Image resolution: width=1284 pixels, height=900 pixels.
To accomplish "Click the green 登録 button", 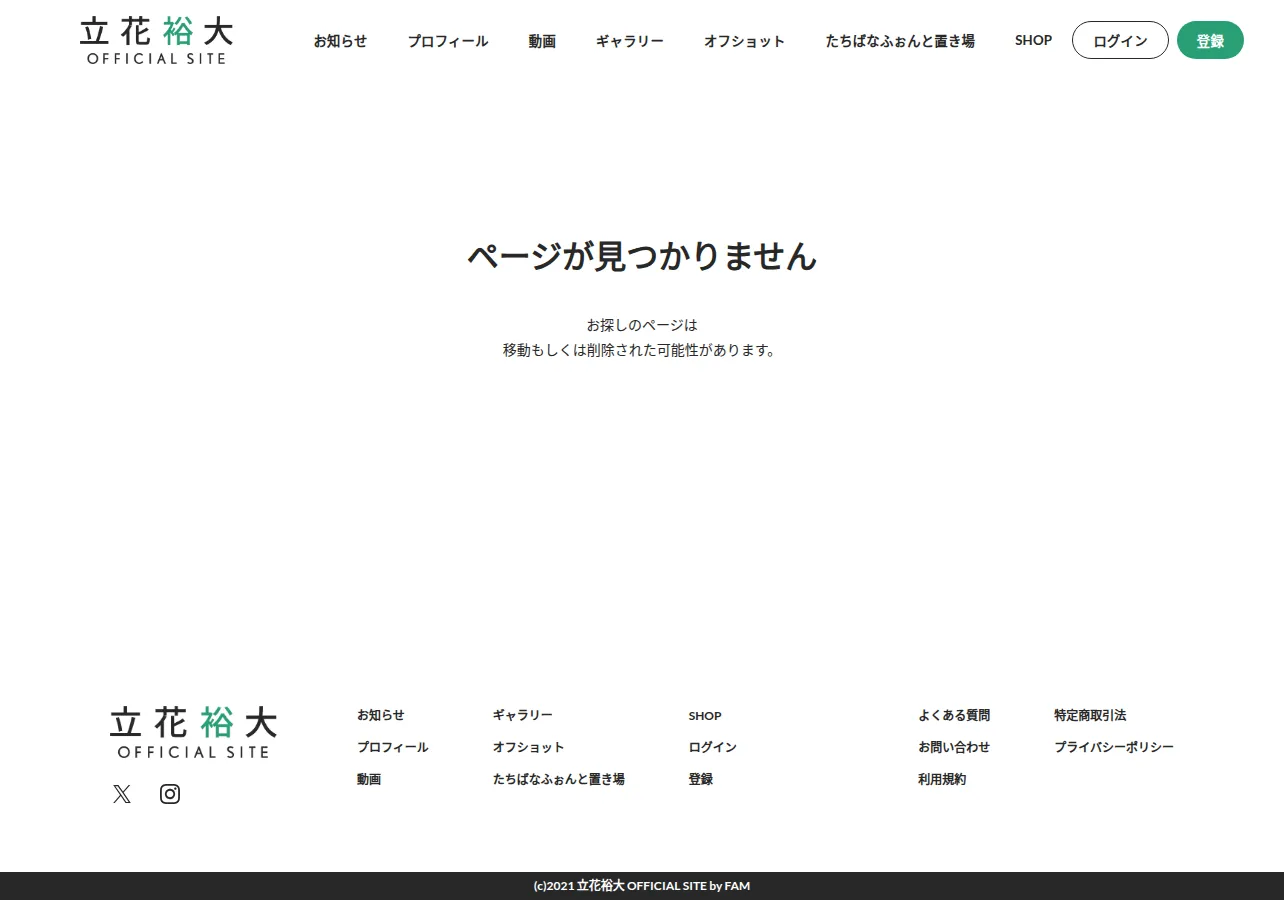I will coord(1210,40).
